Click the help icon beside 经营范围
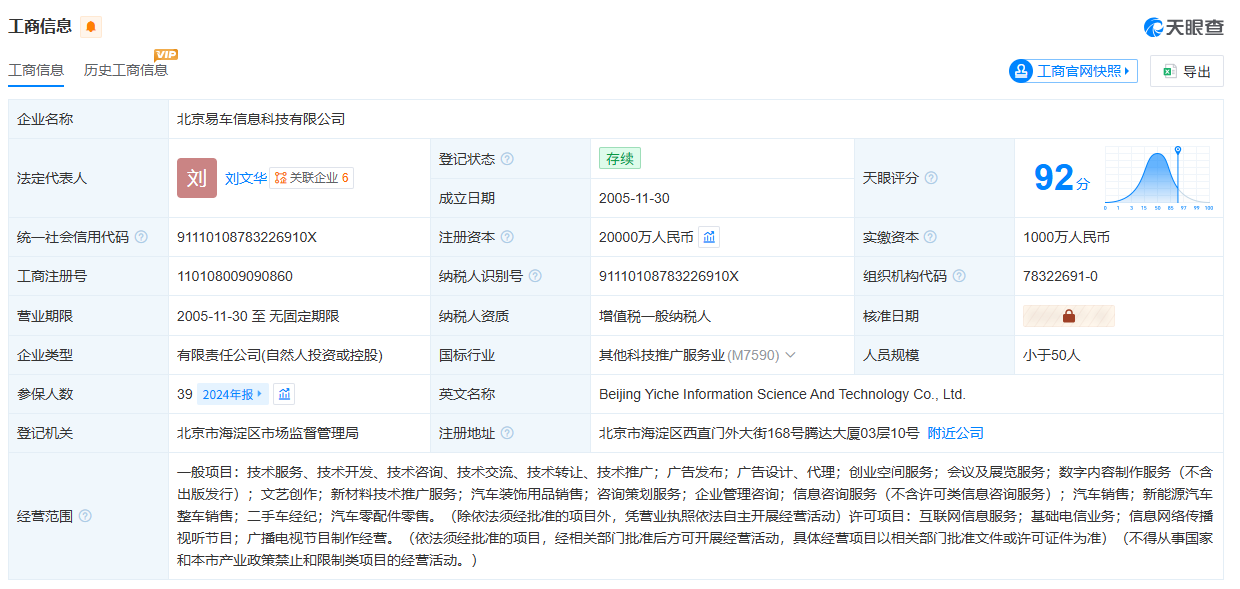This screenshot has height=589, width=1240. [x=85, y=516]
